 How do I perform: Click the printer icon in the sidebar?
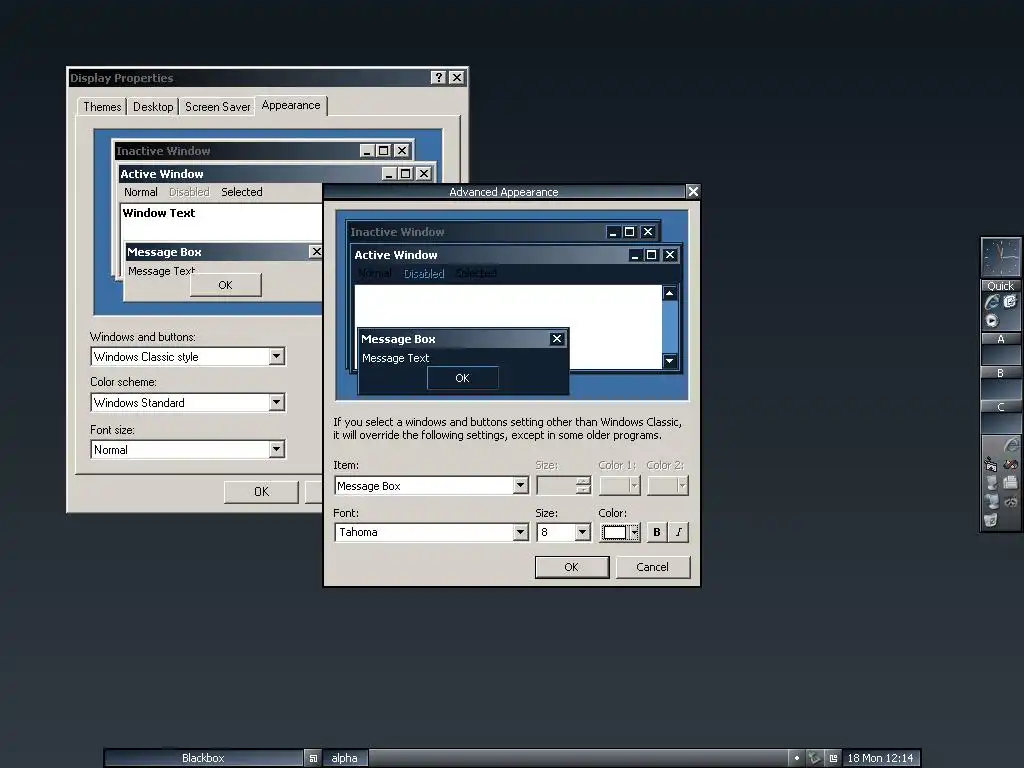click(x=1010, y=483)
